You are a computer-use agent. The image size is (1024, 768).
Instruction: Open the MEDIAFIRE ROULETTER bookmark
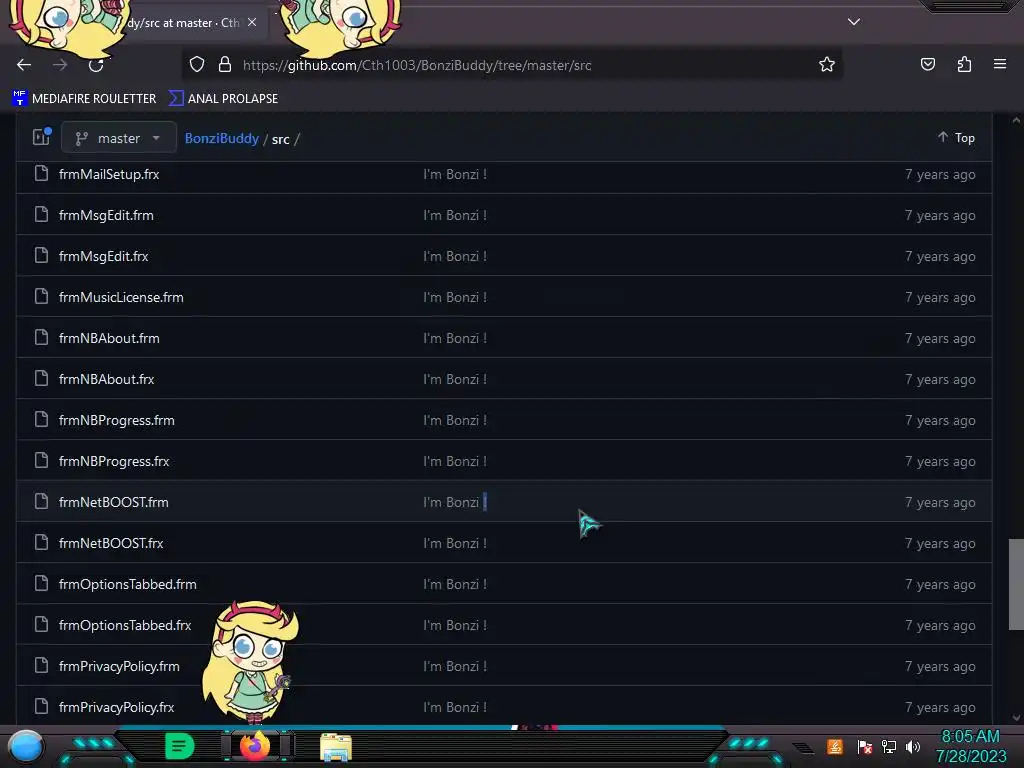pyautogui.click(x=84, y=99)
